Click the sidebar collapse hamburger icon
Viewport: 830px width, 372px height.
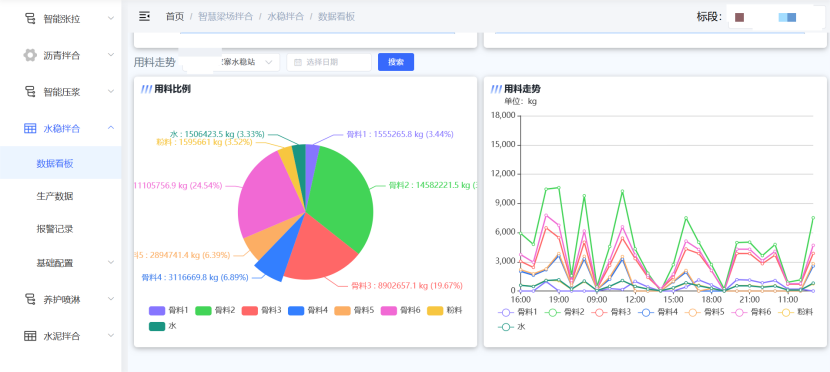tap(145, 16)
